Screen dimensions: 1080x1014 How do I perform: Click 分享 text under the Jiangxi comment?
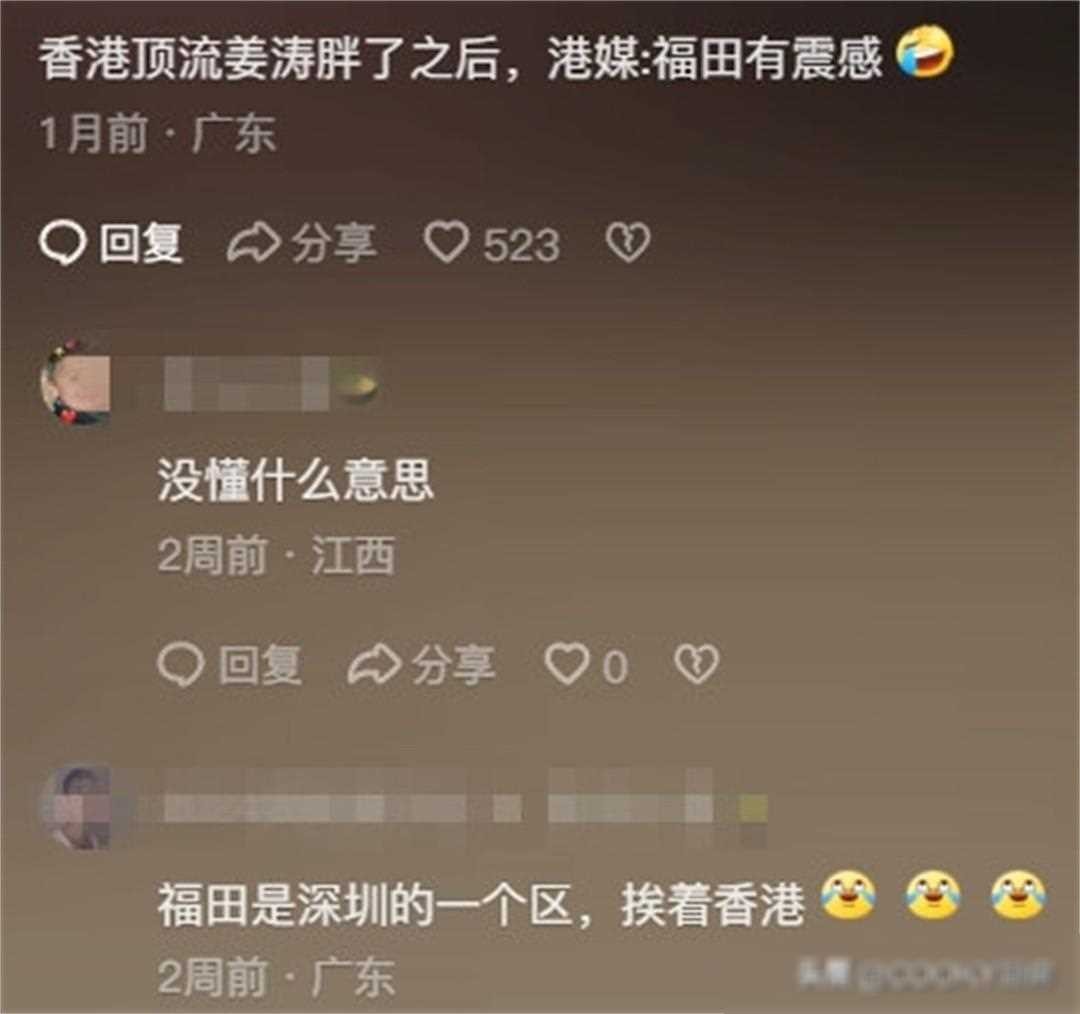(x=453, y=665)
